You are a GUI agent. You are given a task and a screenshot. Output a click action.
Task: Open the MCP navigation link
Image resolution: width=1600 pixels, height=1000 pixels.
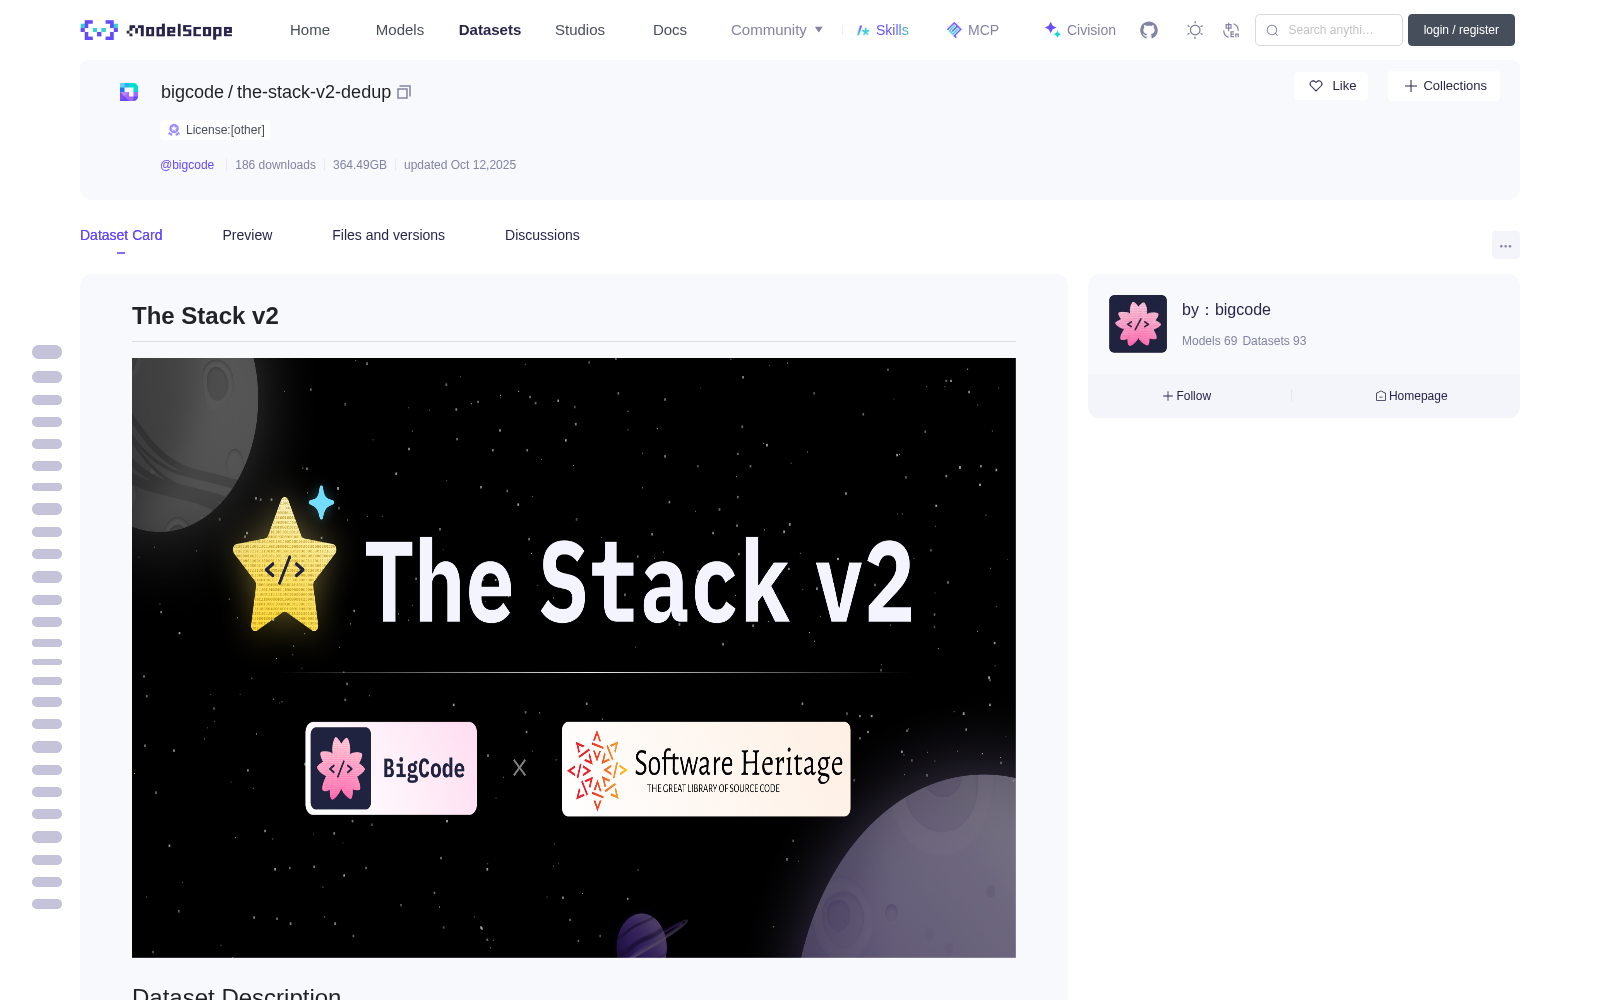pyautogui.click(x=973, y=30)
